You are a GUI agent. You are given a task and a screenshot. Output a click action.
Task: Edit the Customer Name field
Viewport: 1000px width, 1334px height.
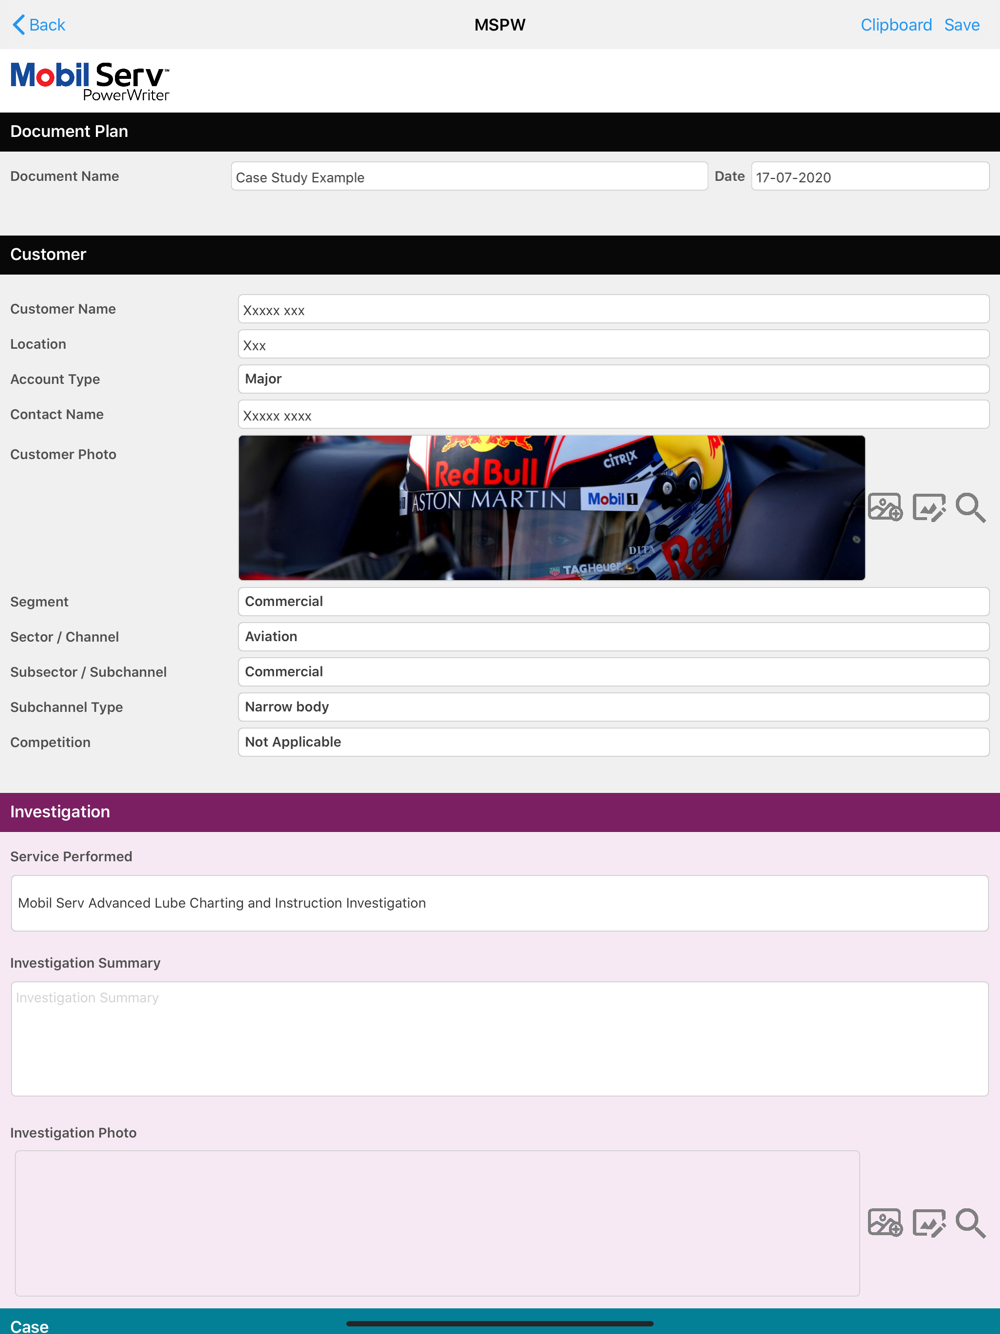[613, 309]
